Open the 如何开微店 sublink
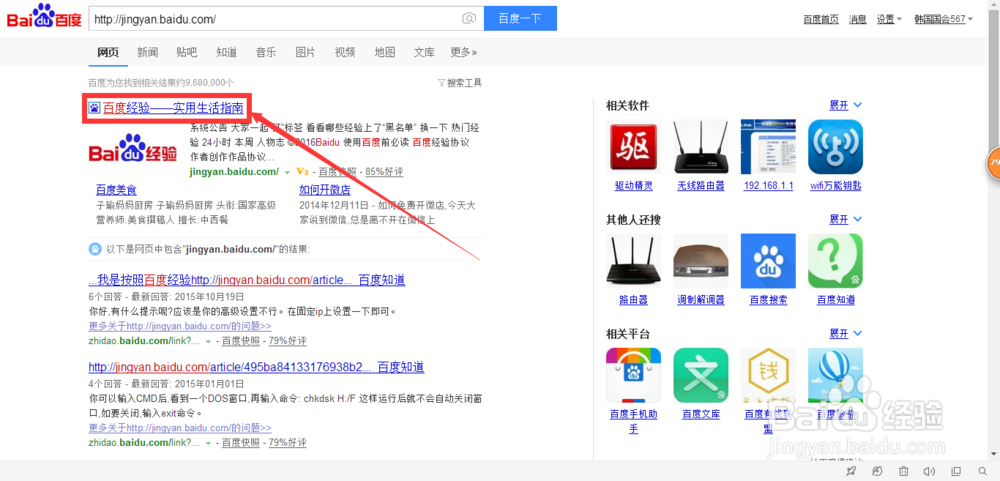Screen dimensions: 1000x481 [325, 190]
